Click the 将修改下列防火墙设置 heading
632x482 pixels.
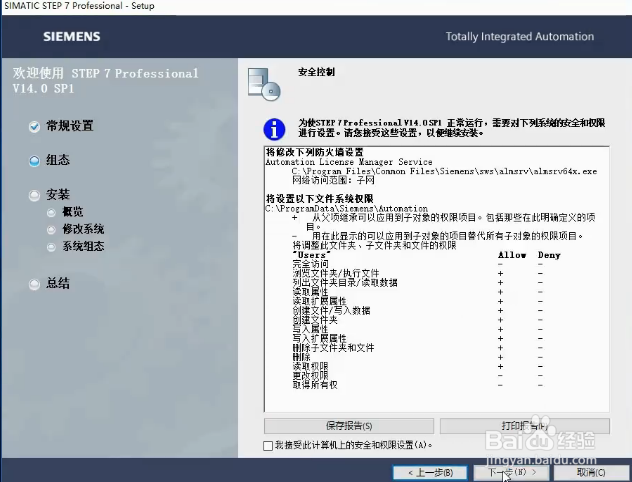[314, 152]
